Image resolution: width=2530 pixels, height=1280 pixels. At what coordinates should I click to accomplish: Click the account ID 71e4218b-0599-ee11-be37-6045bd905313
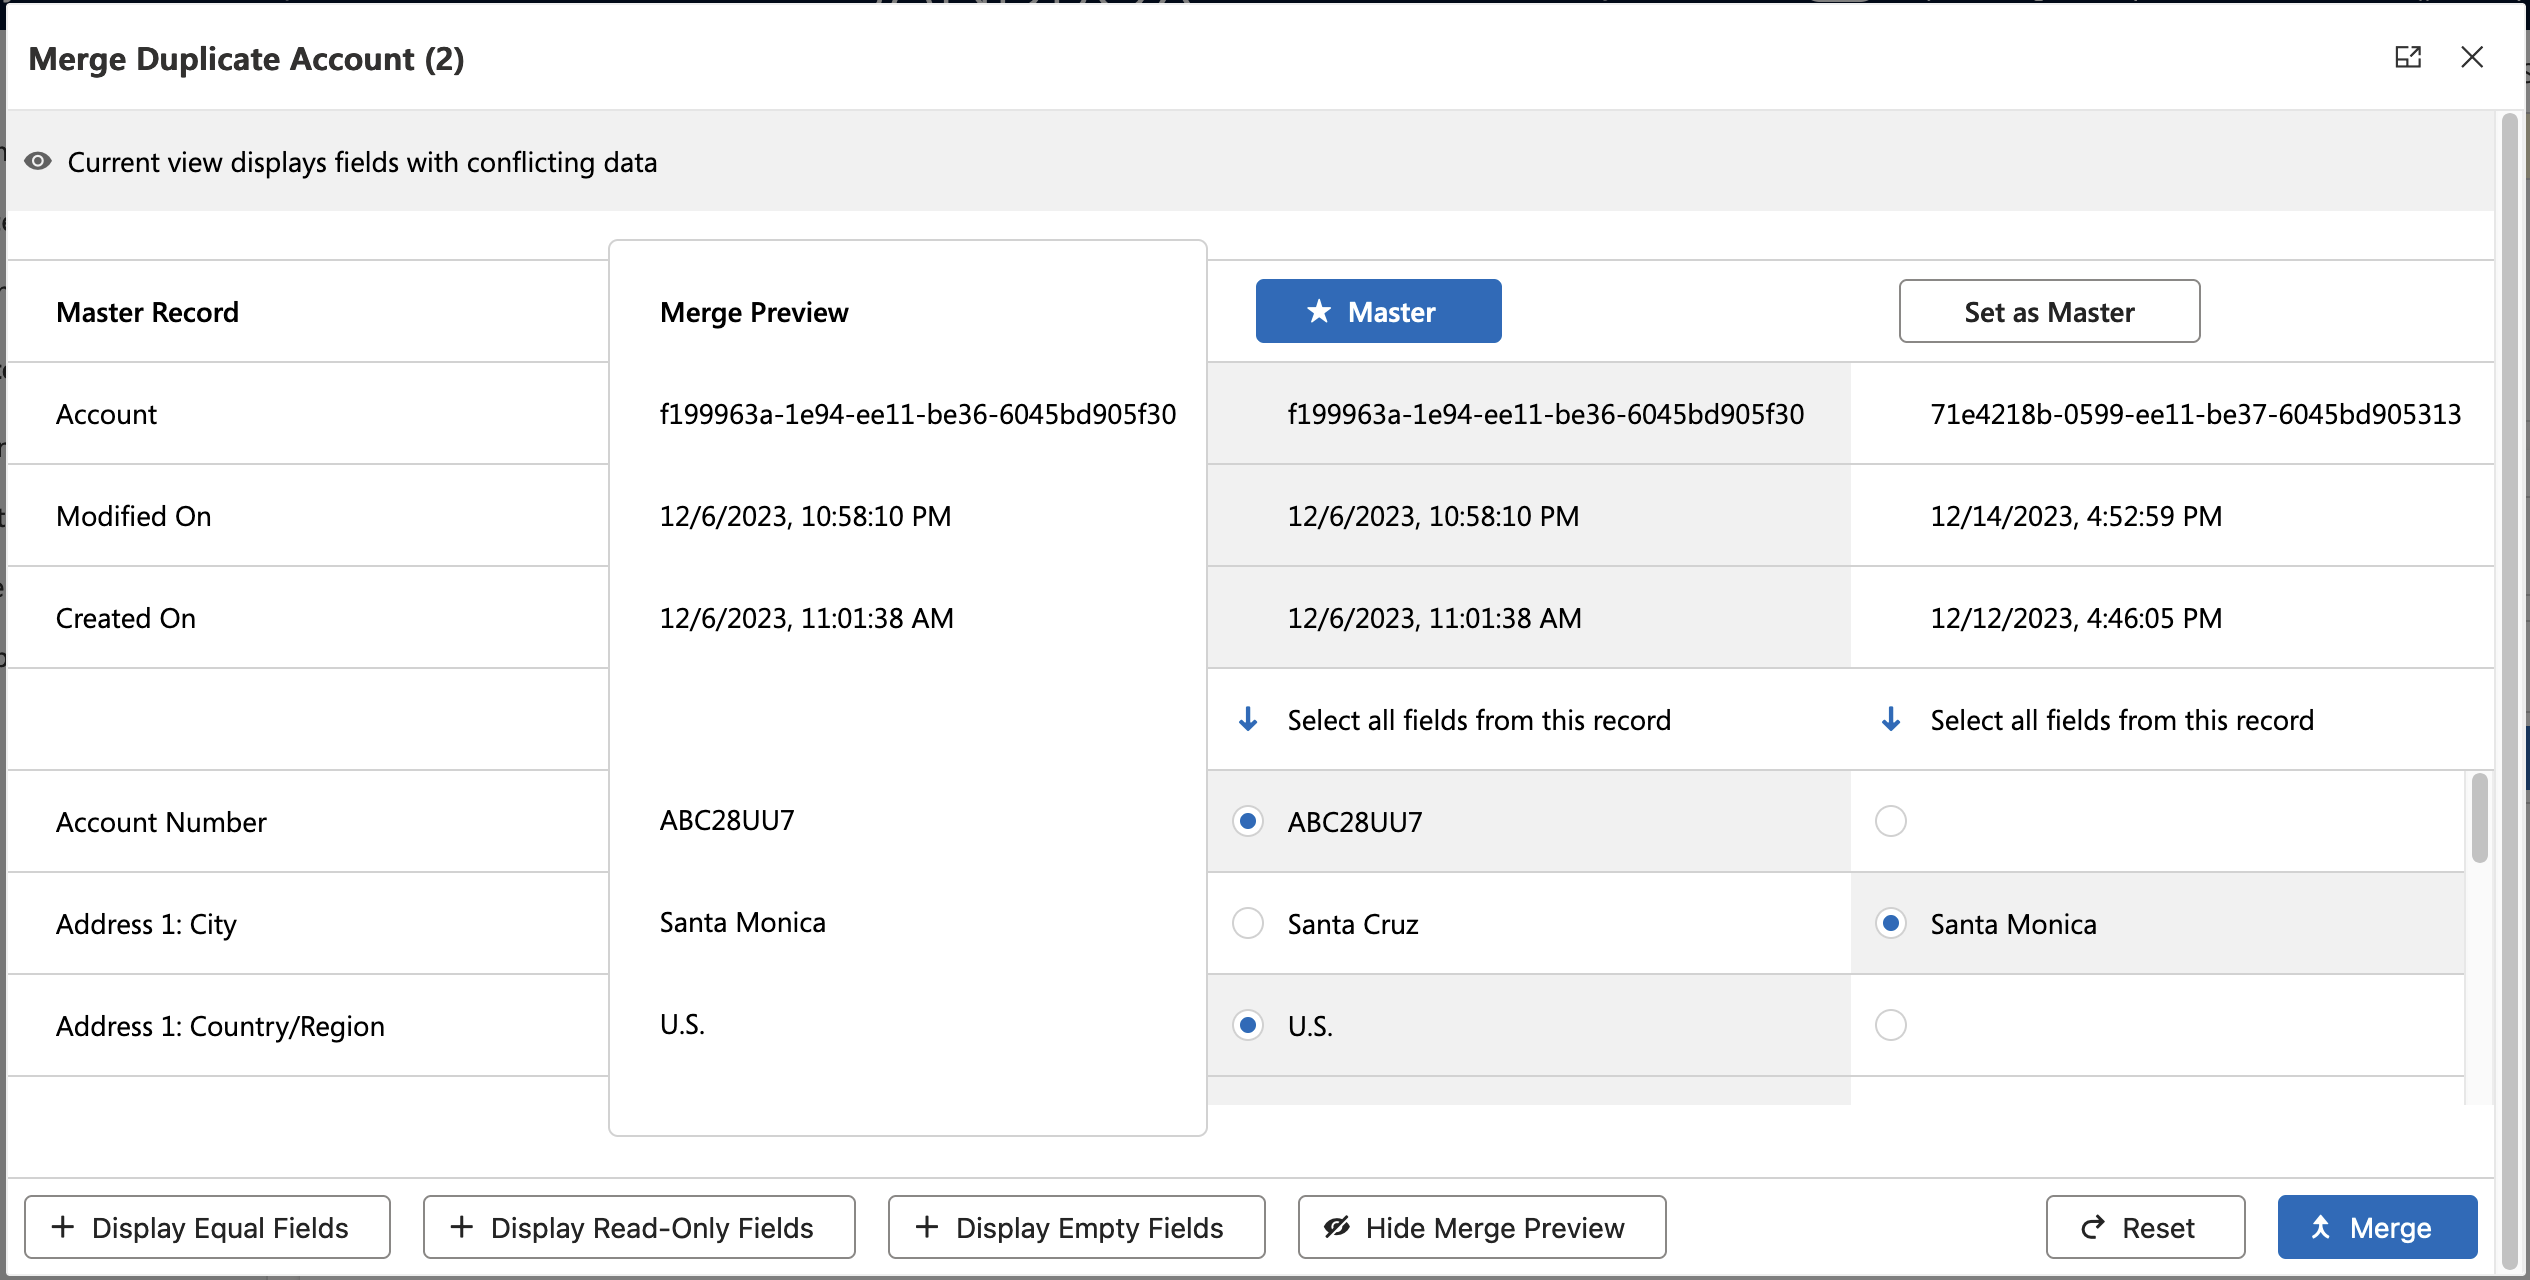(x=2196, y=414)
